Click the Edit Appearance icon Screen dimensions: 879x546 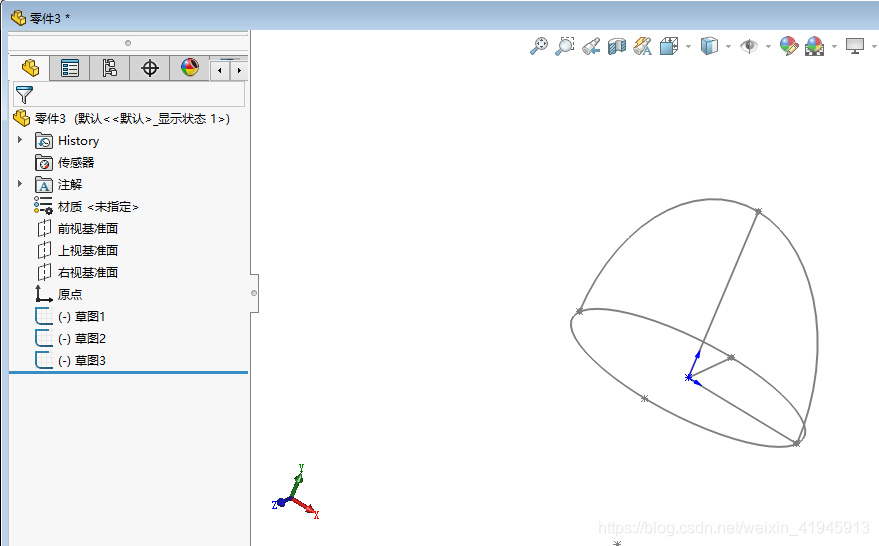point(789,46)
